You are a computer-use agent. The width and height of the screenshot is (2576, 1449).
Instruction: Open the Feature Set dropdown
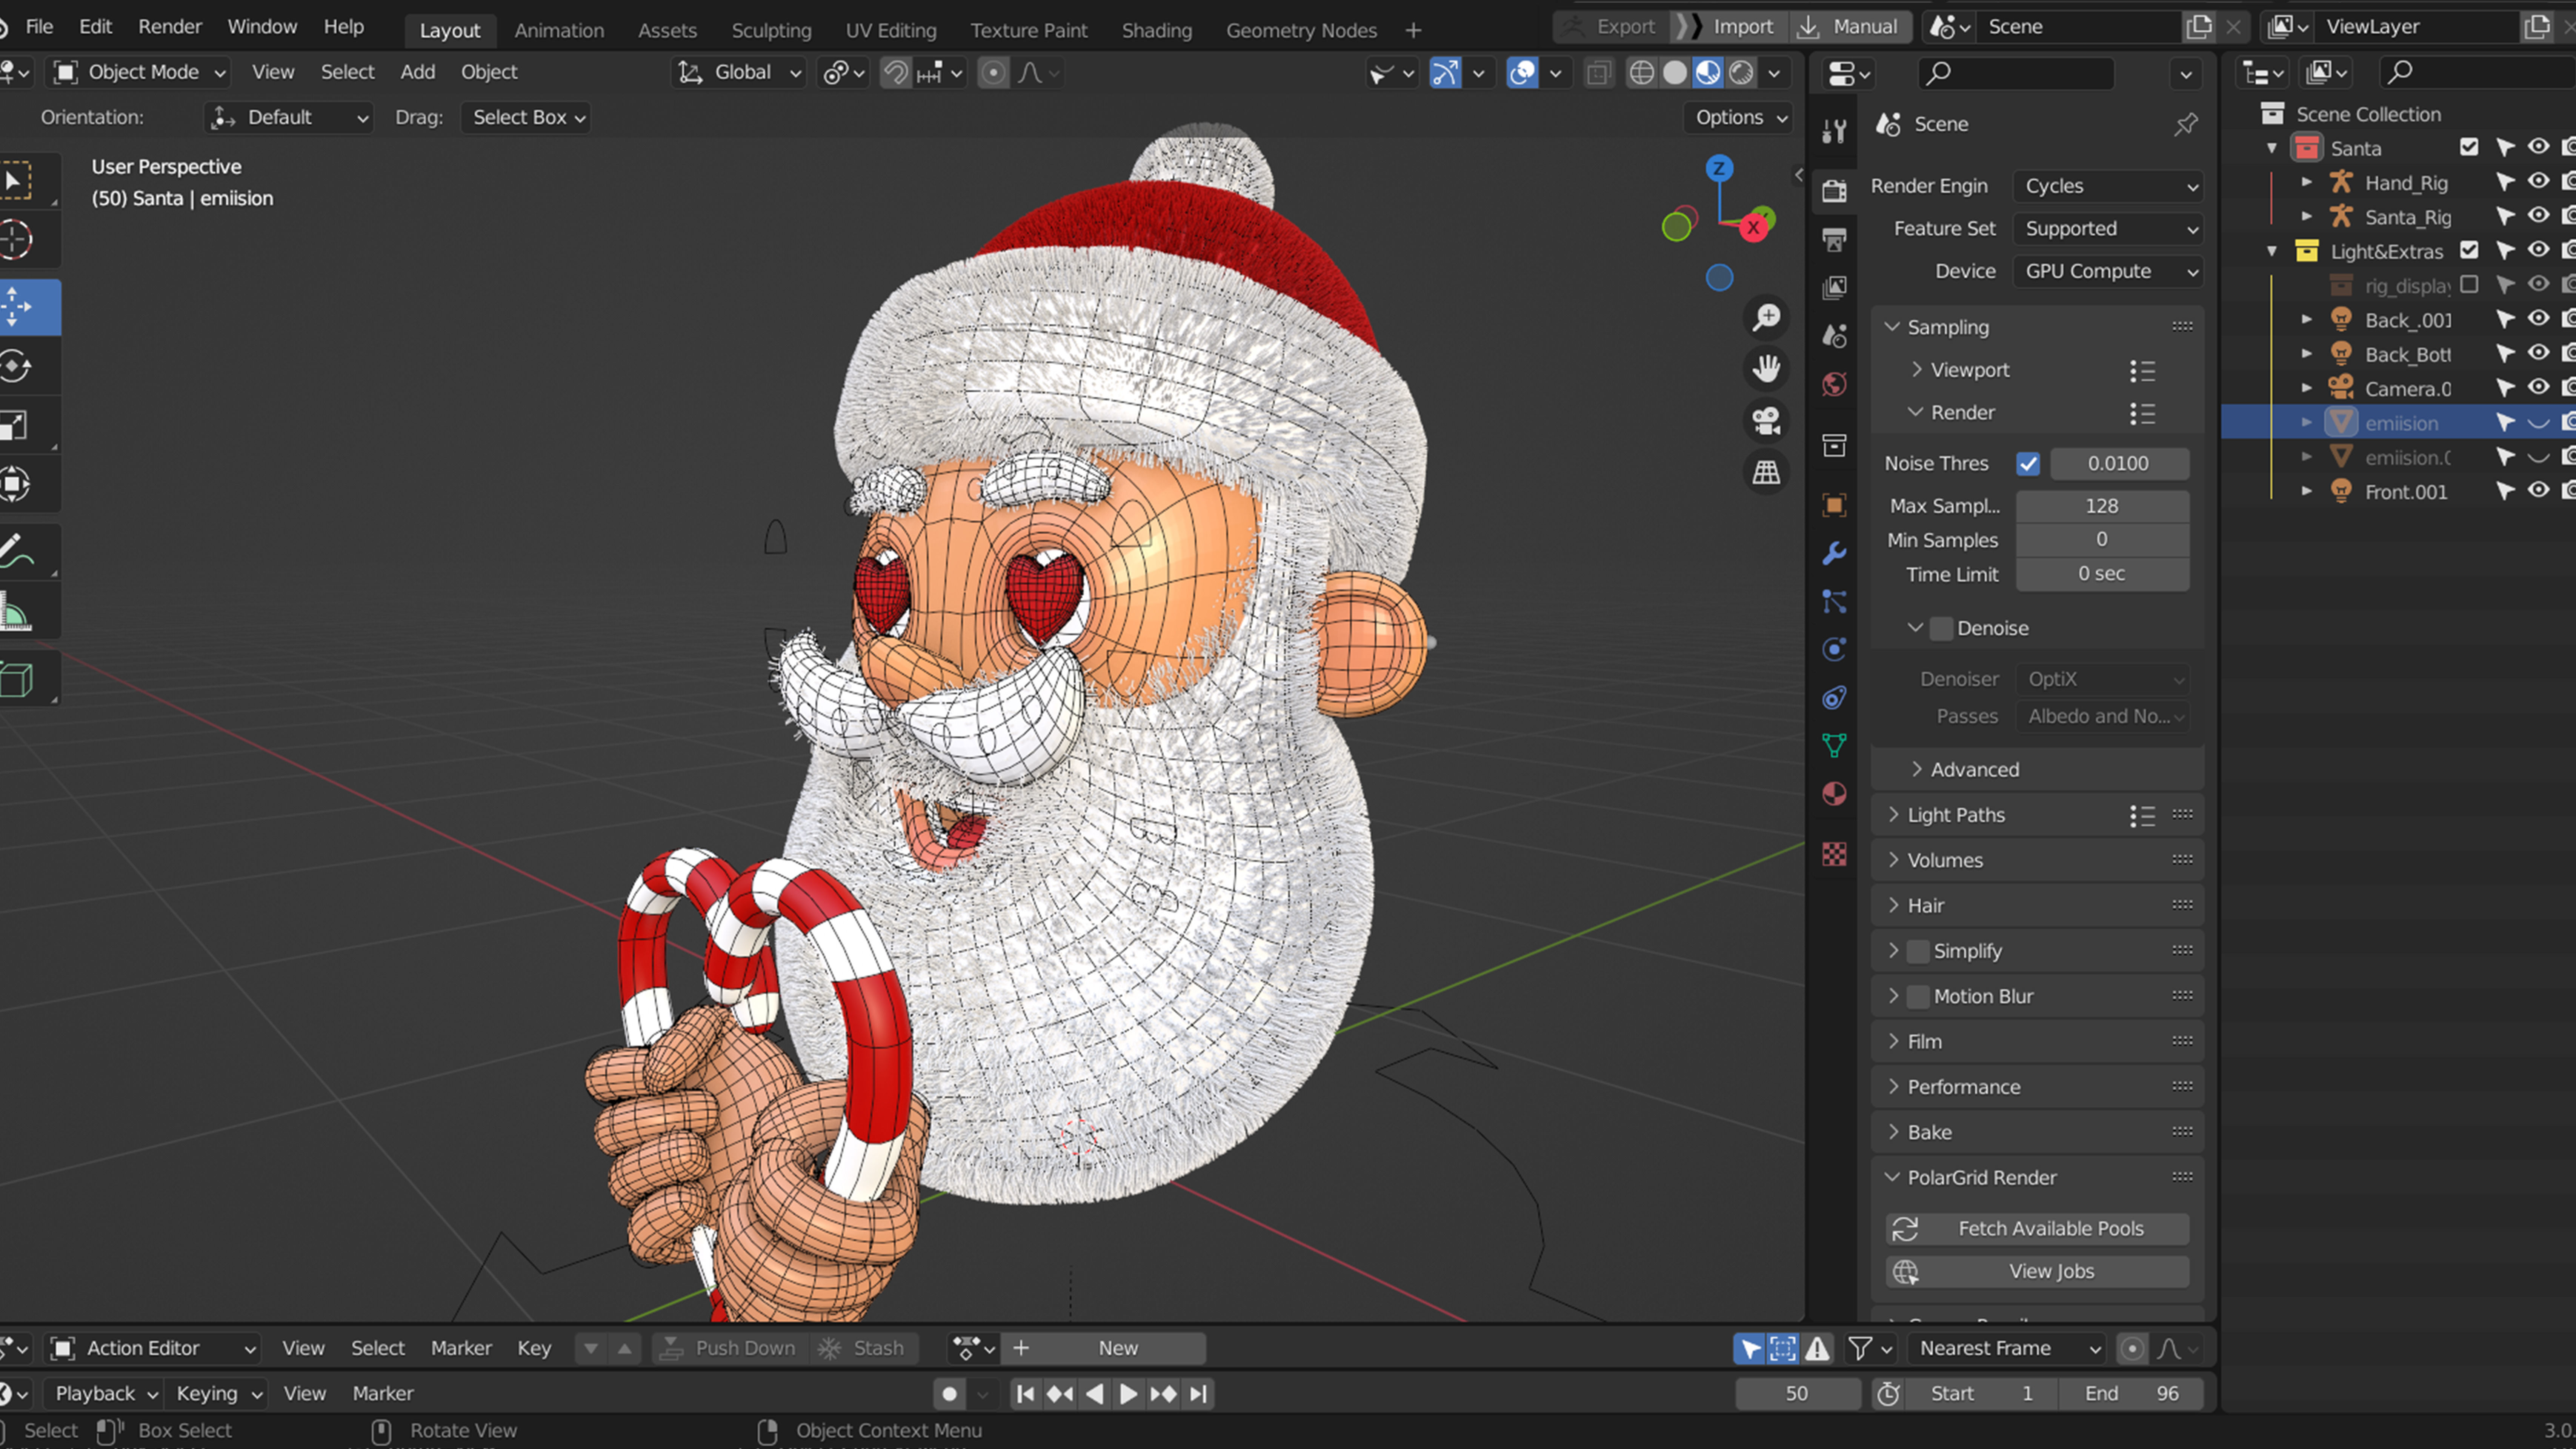click(2109, 229)
